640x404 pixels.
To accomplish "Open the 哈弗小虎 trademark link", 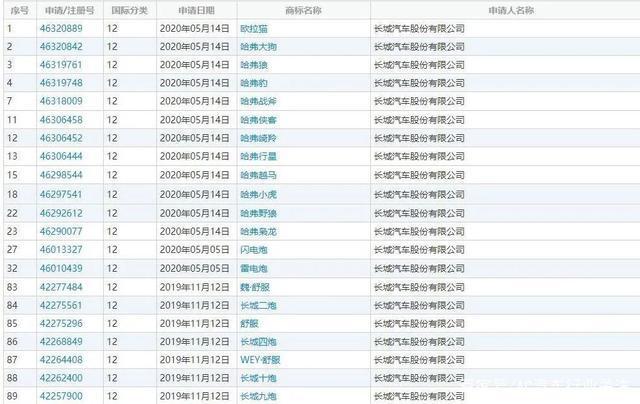I will click(259, 194).
